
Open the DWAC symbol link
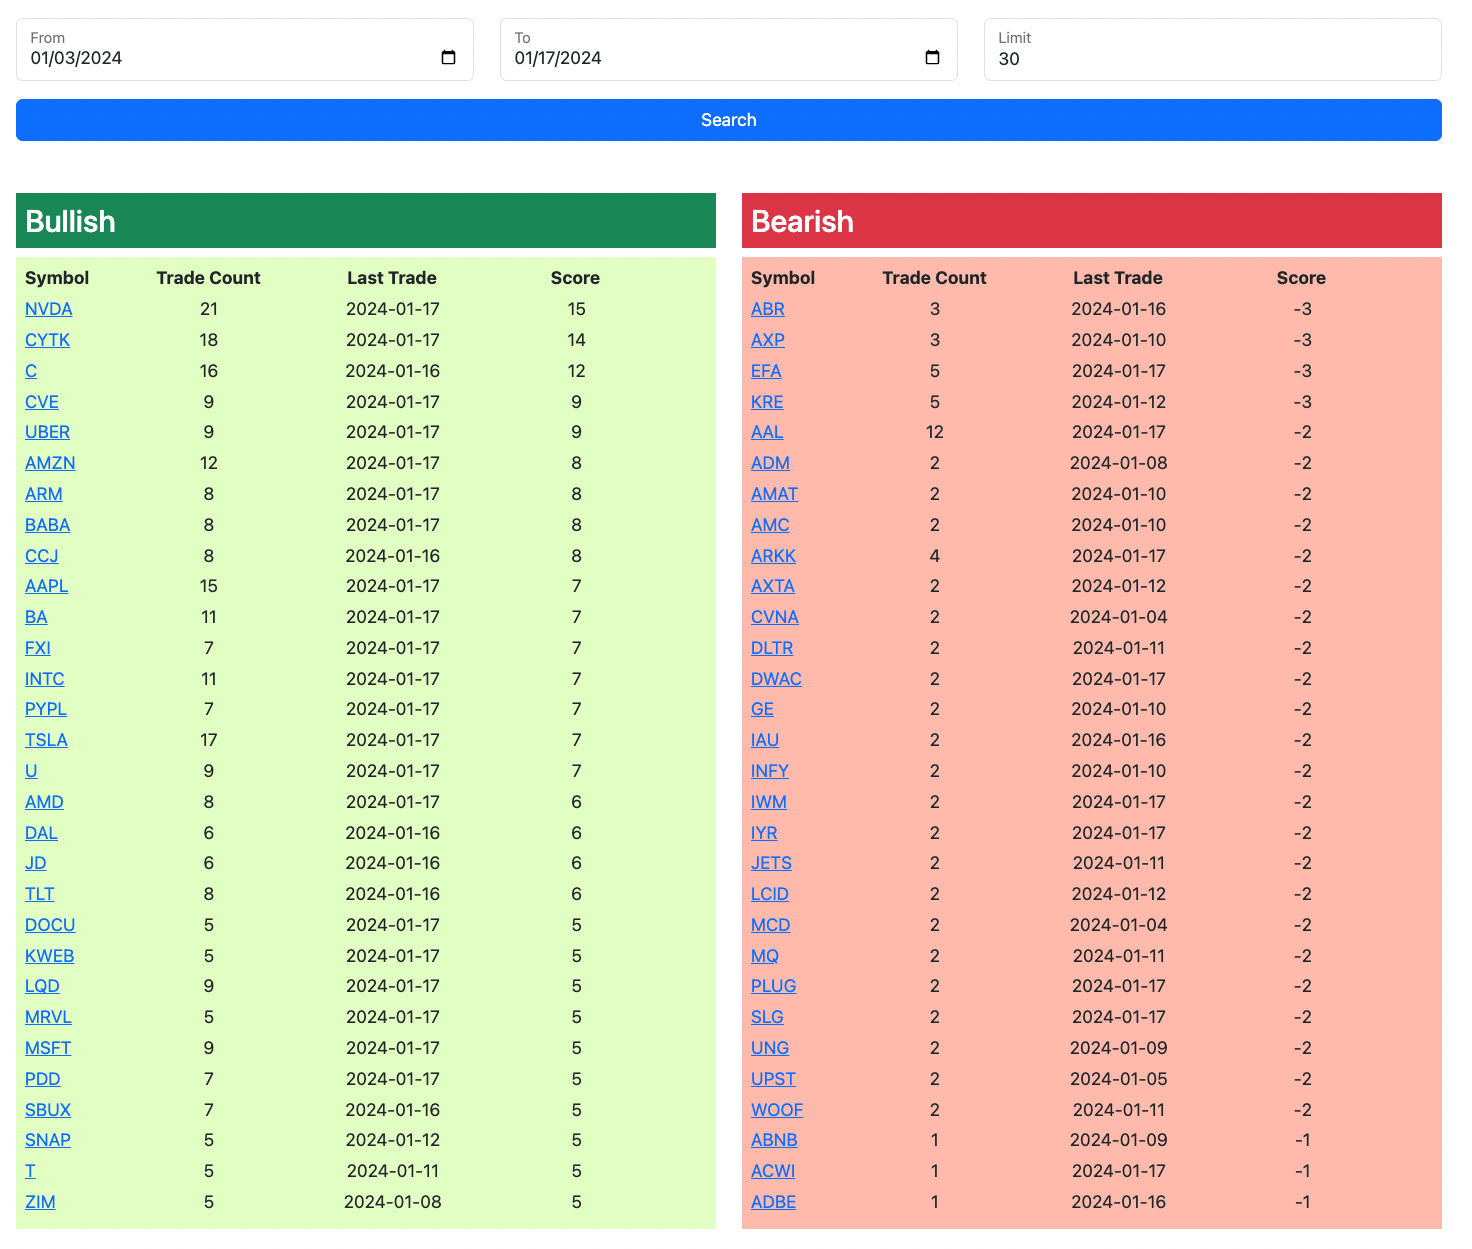pyautogui.click(x=776, y=679)
